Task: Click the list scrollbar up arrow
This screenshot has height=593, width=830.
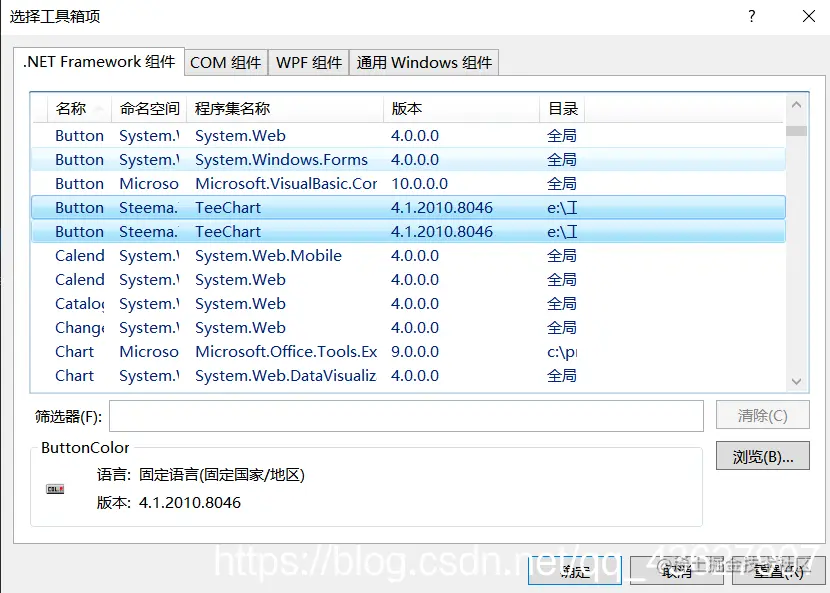Action: (796, 105)
